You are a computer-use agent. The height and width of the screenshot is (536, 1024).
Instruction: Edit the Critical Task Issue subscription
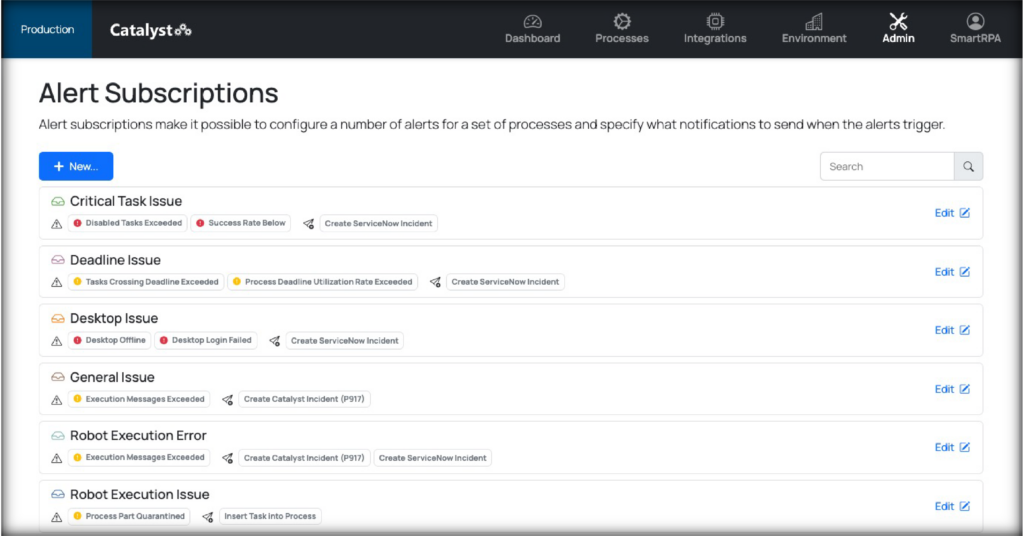(951, 213)
